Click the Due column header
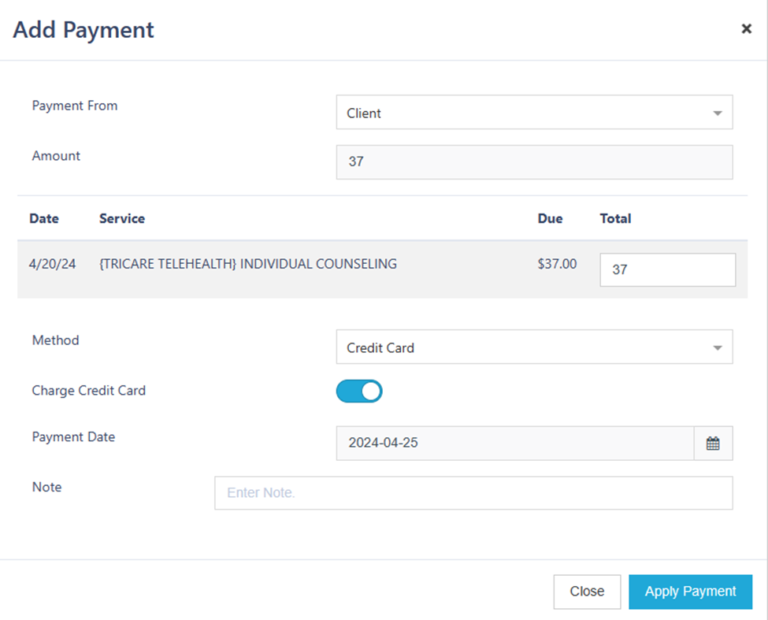Viewport: 768px width, 620px height. 550,218
